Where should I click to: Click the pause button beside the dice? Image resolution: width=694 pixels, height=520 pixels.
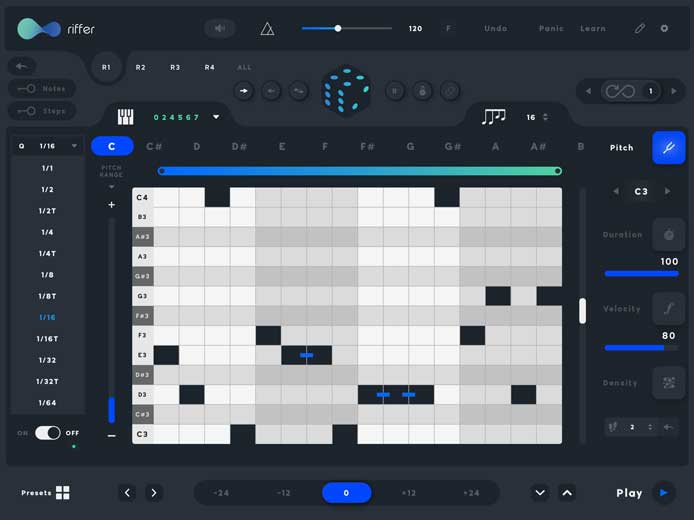[395, 91]
